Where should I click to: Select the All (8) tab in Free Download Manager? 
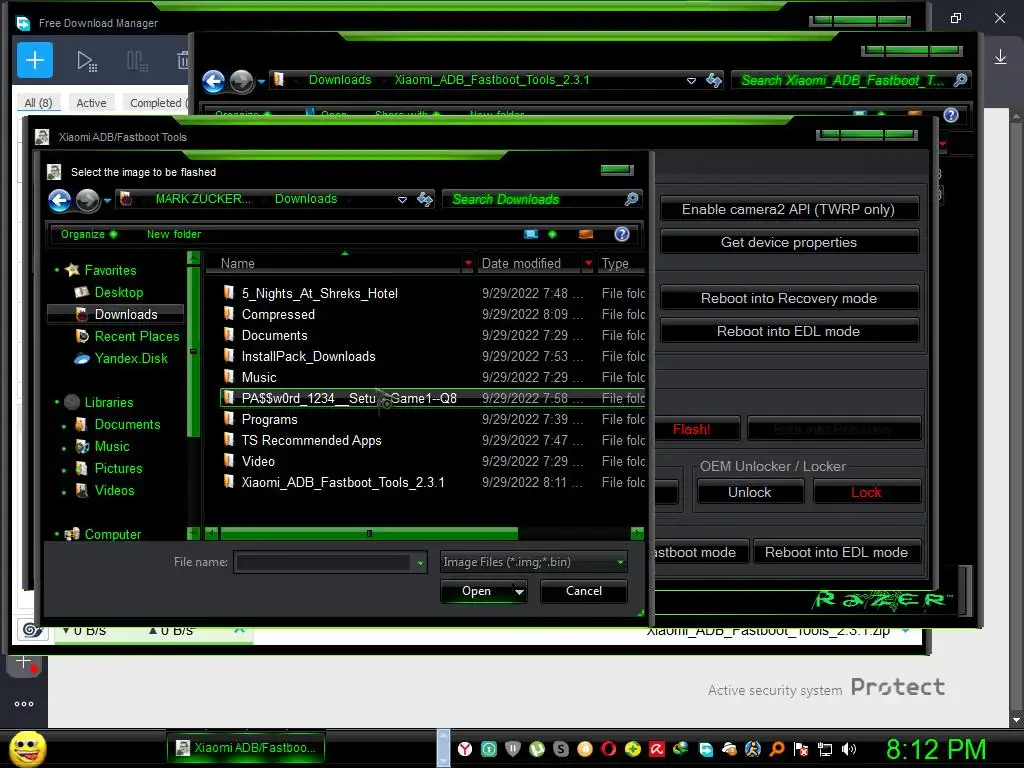coord(38,103)
